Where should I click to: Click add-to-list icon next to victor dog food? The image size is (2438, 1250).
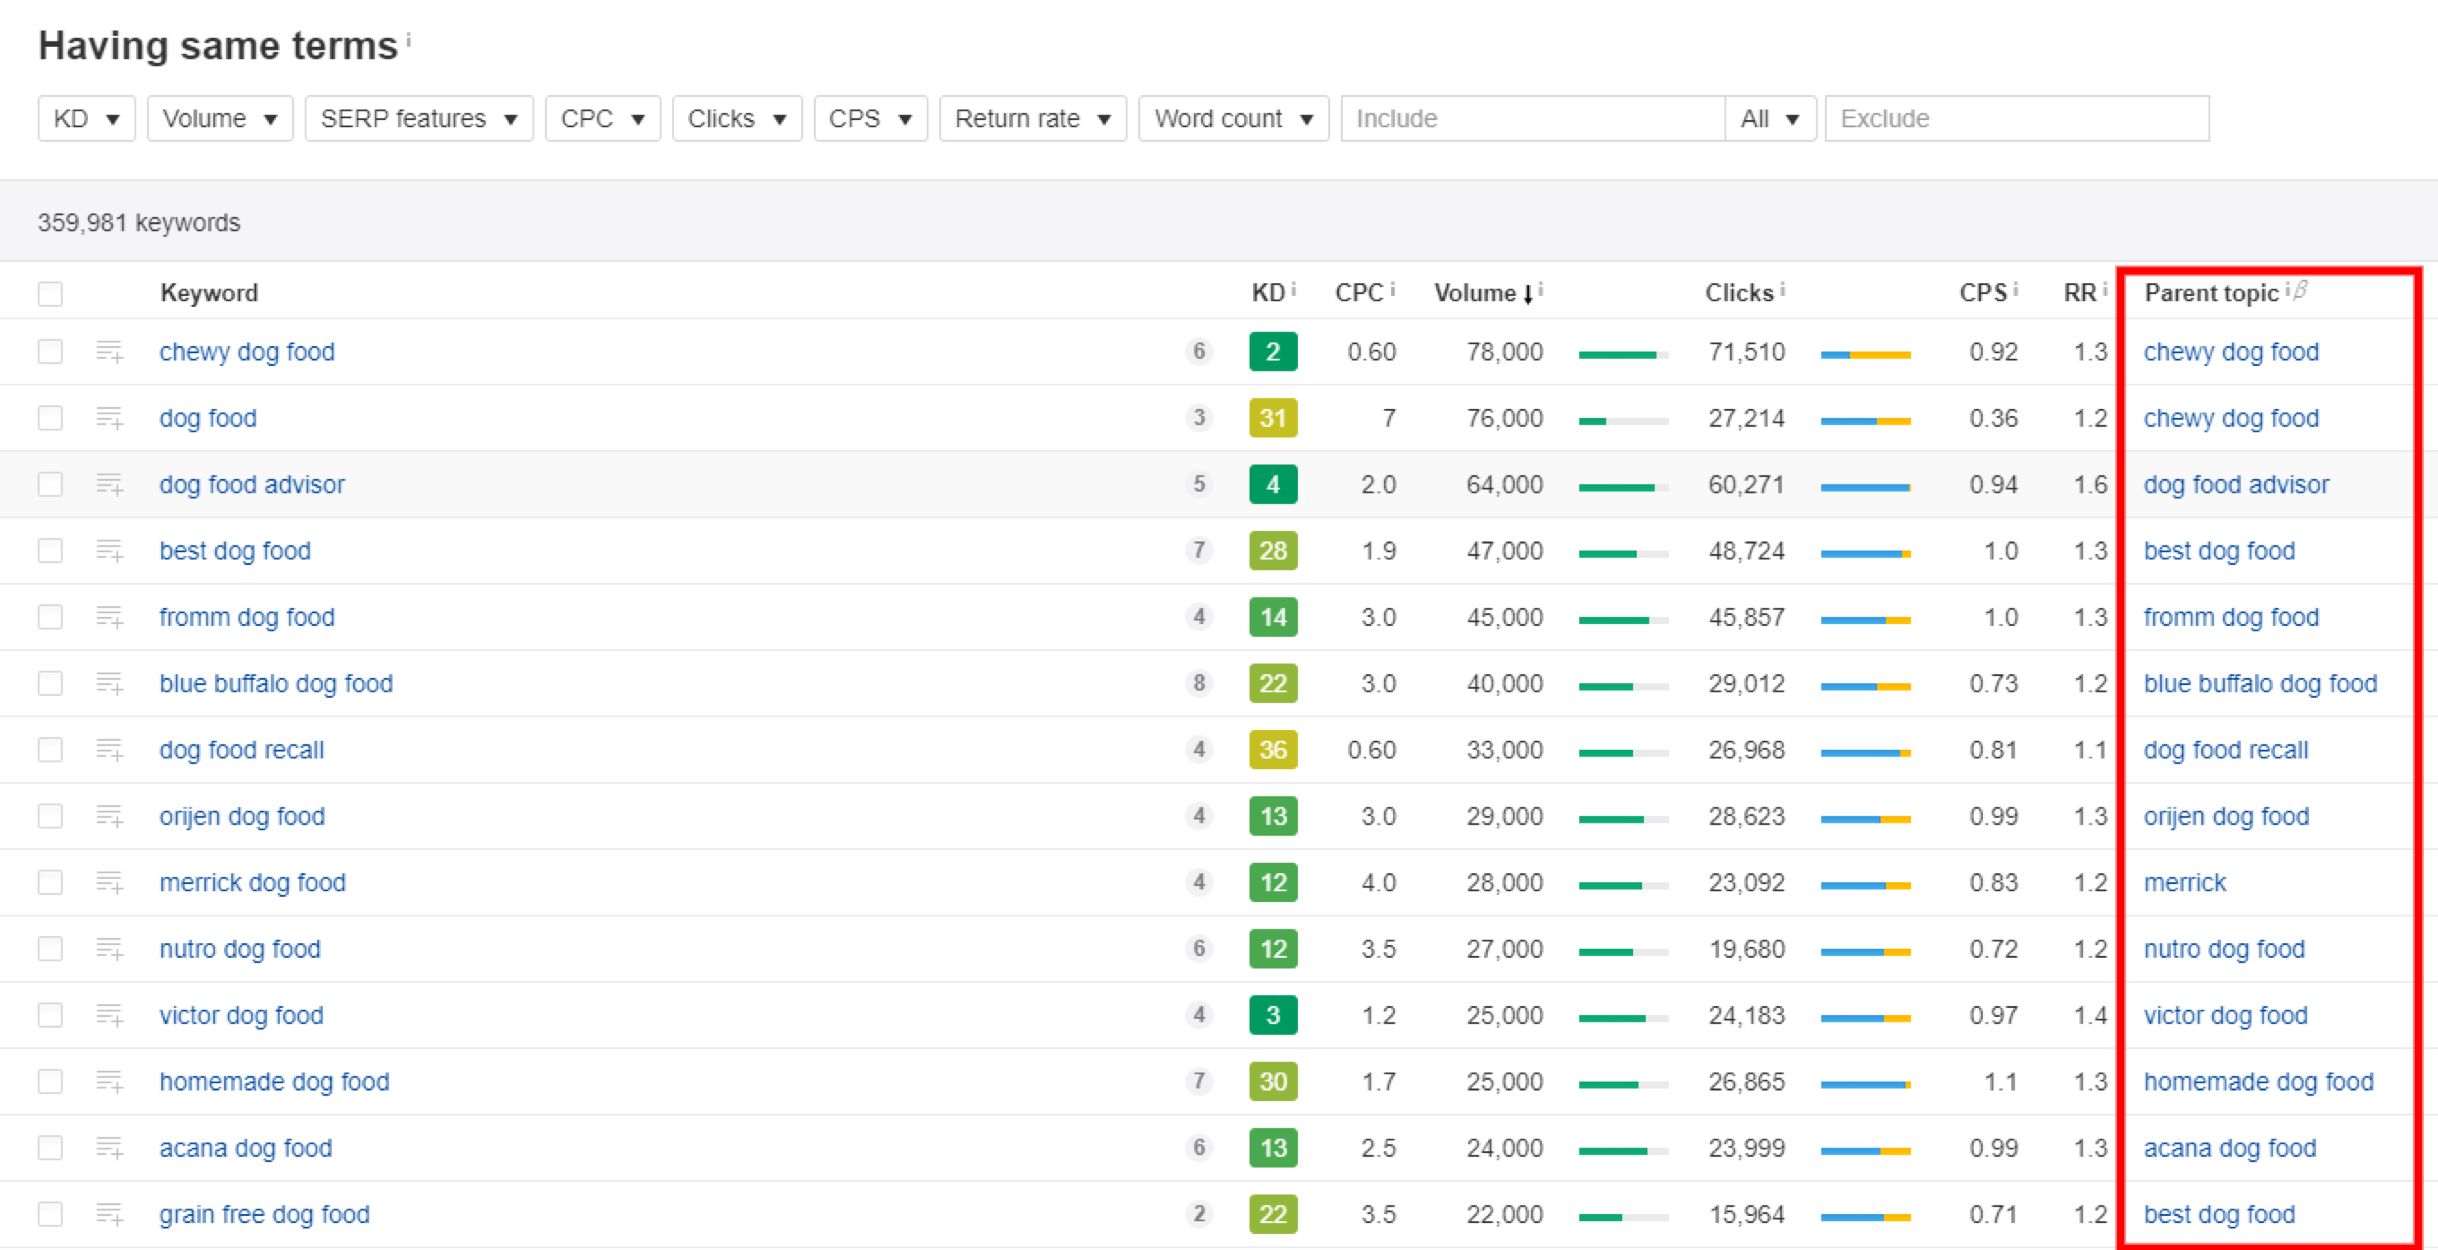[x=109, y=1016]
